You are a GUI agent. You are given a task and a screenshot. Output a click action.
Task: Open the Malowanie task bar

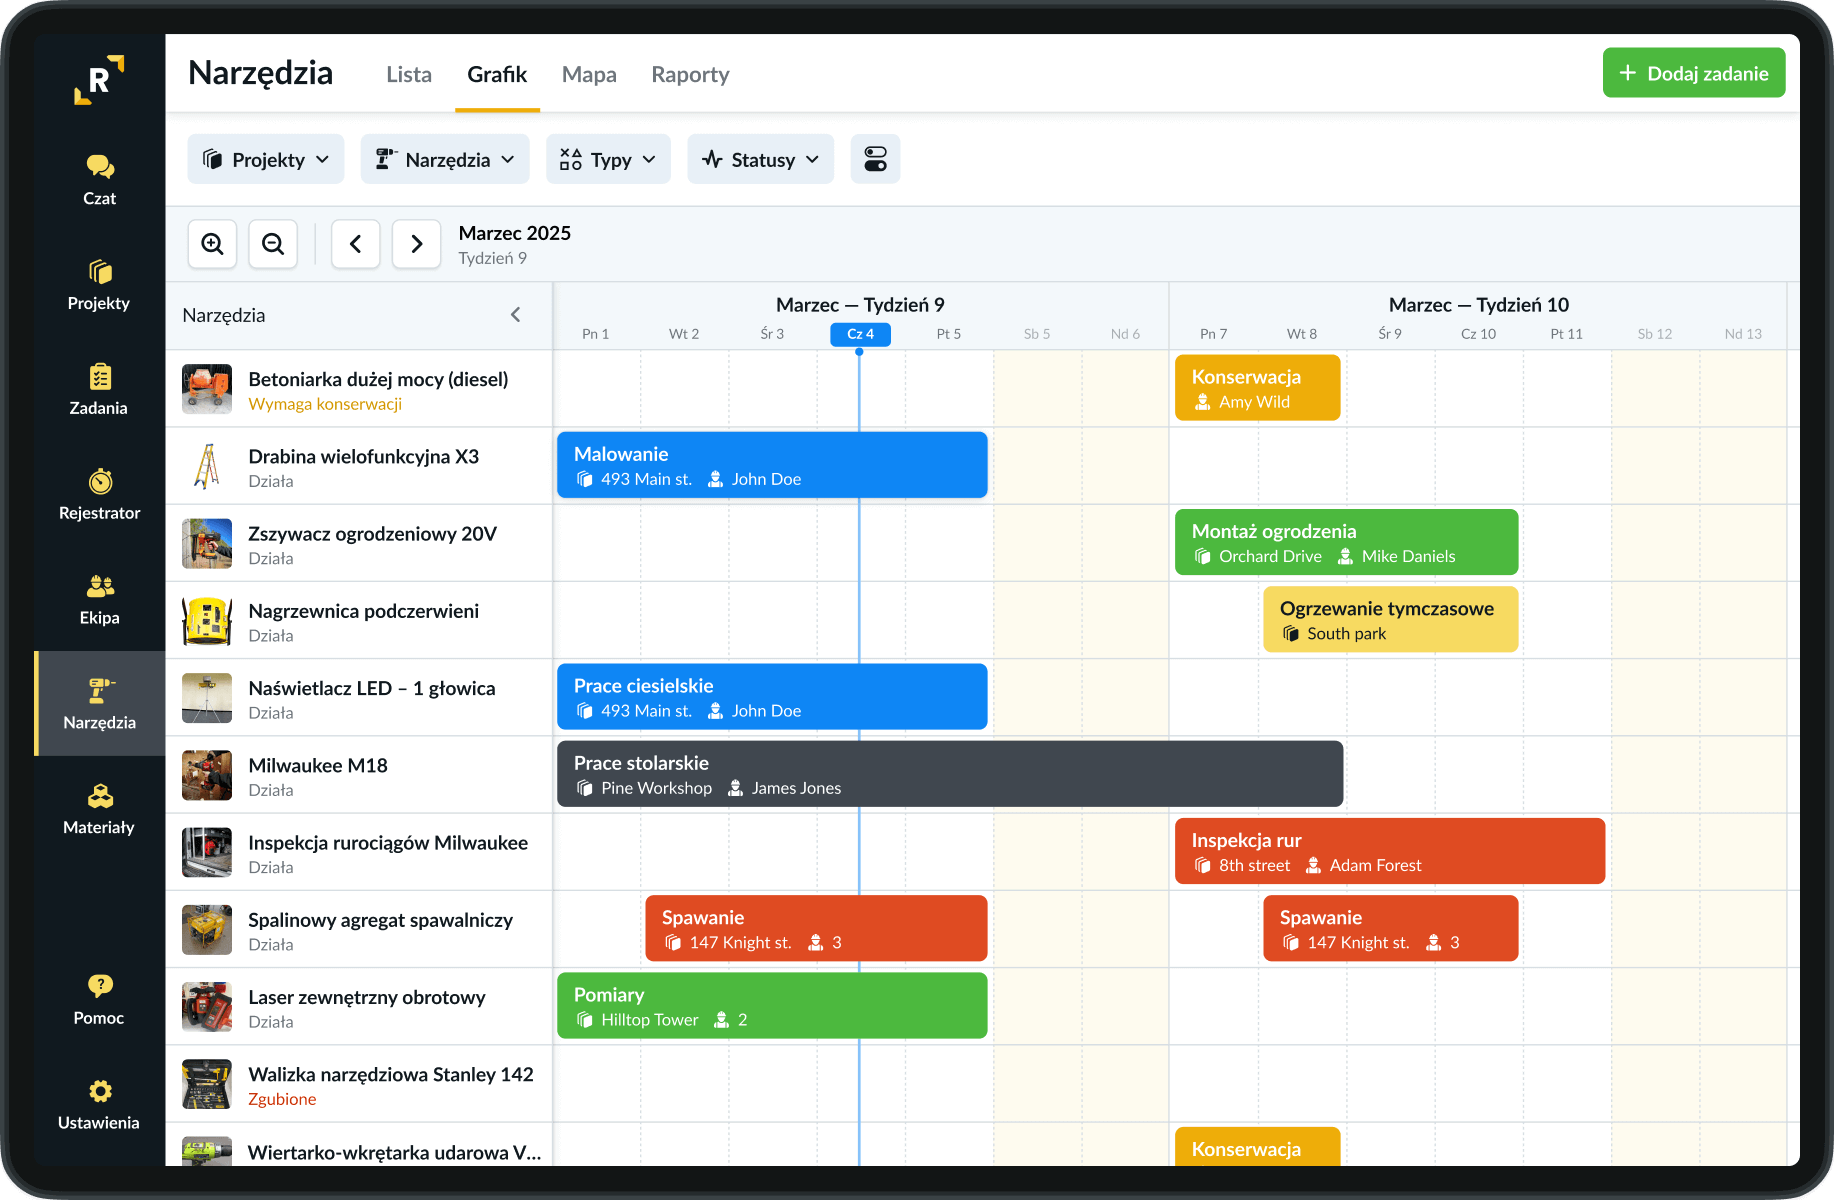point(772,465)
